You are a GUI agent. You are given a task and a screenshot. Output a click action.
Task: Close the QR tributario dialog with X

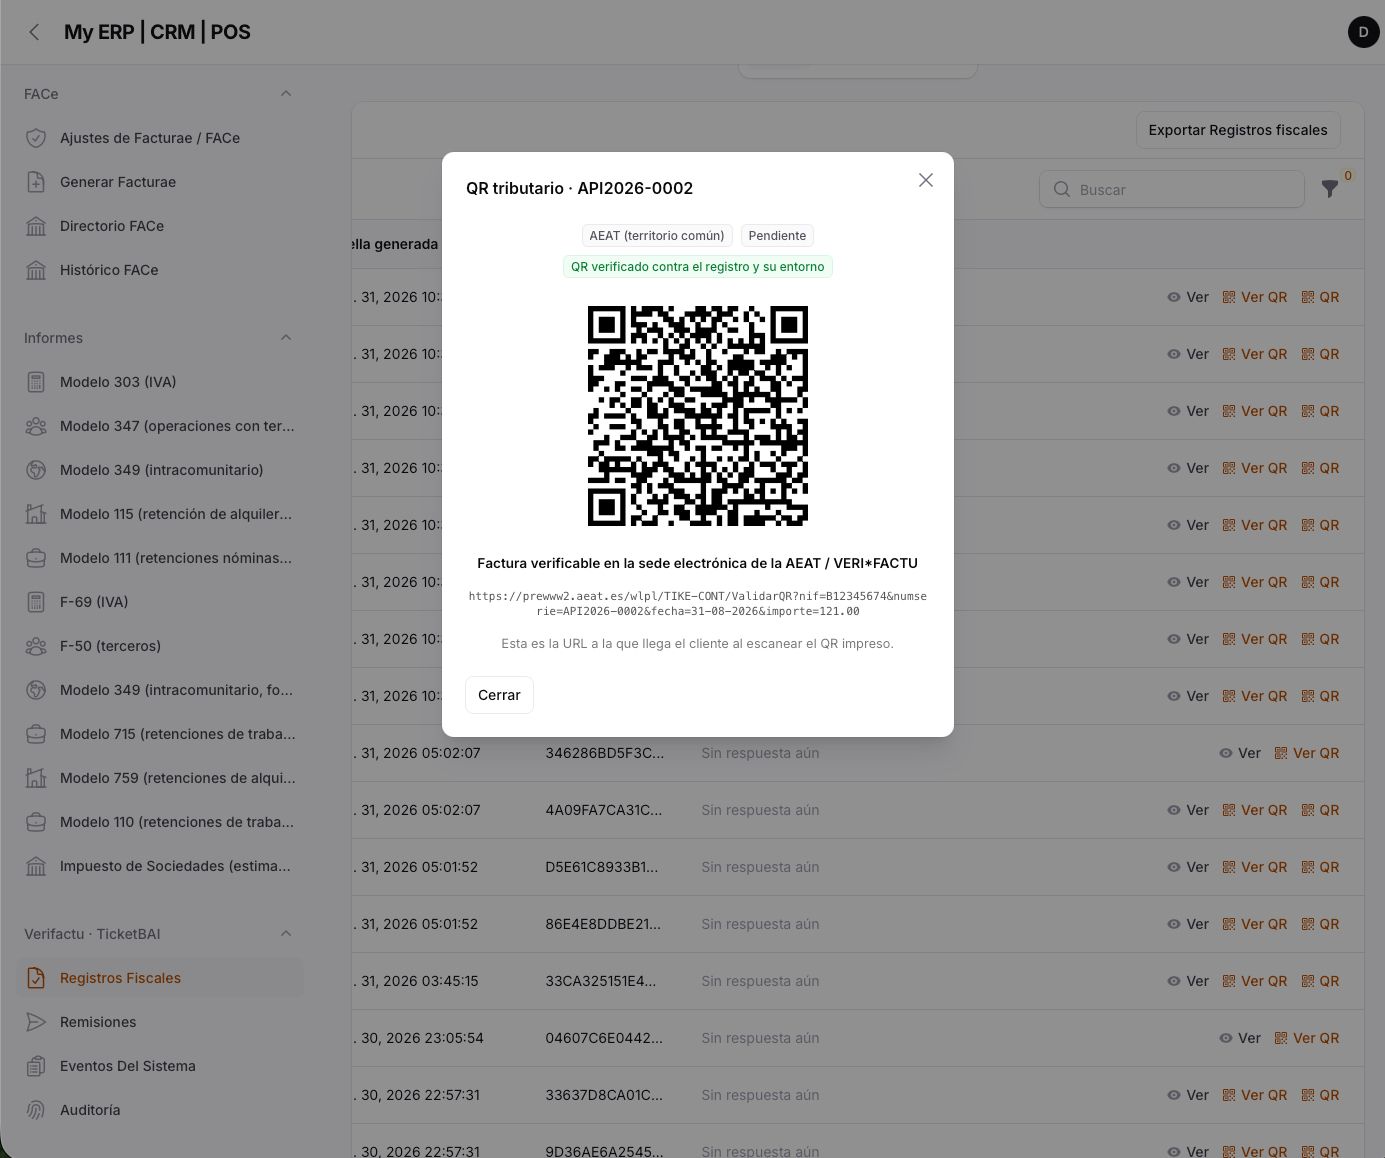click(926, 180)
